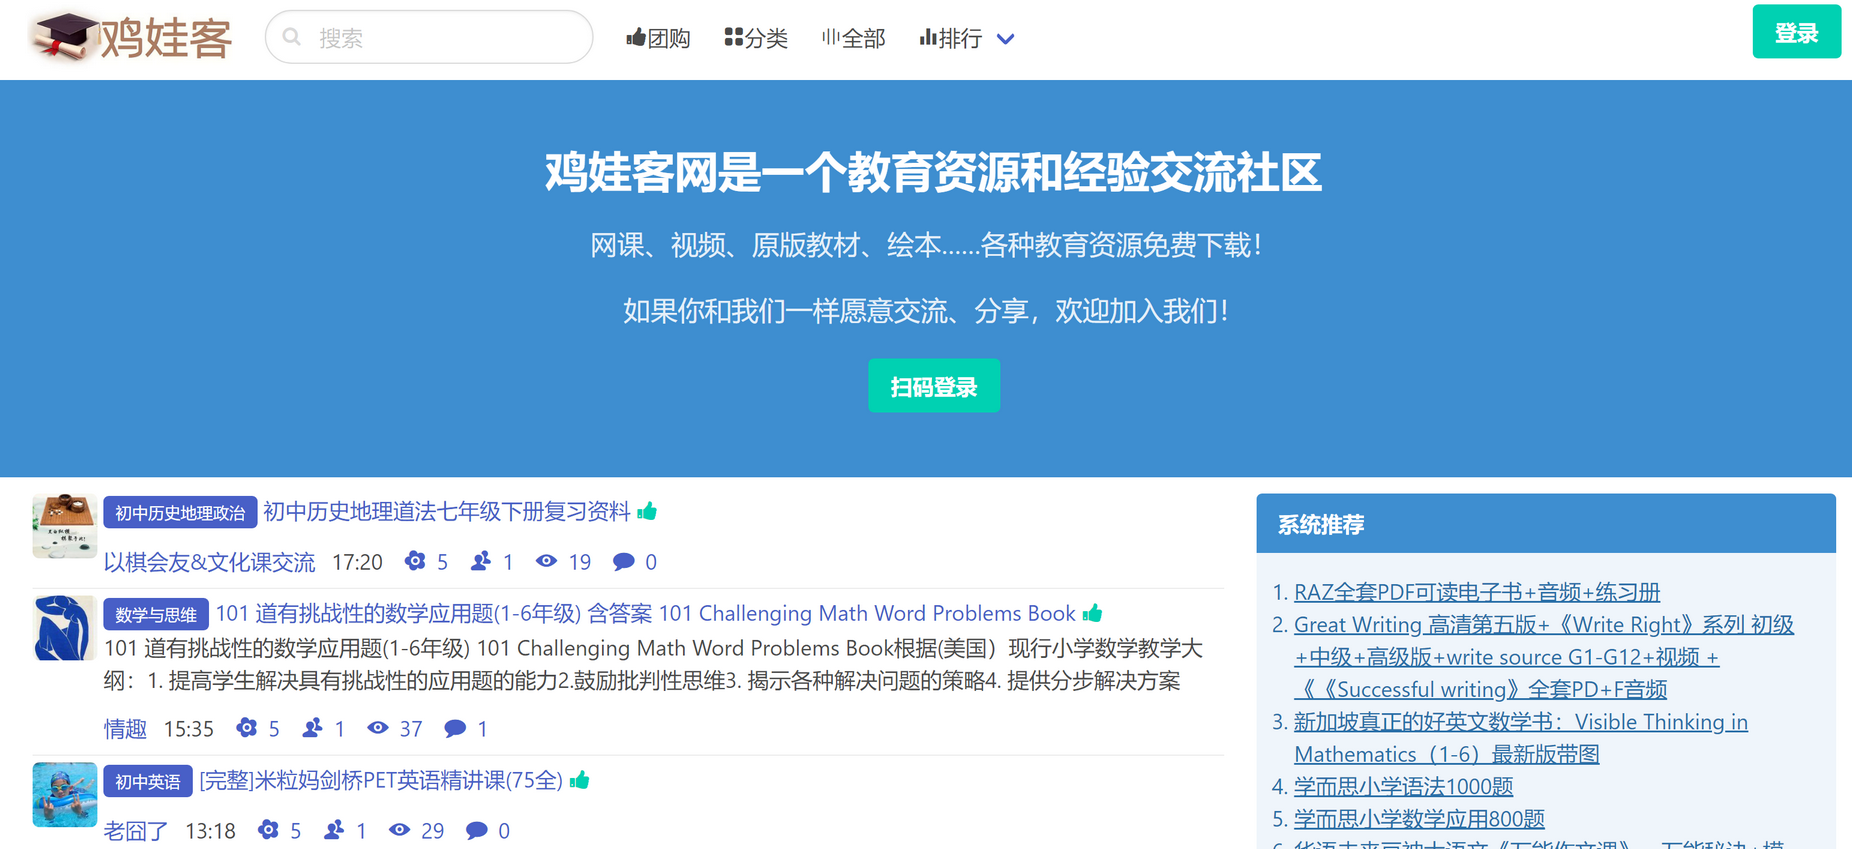Click the user icon in PET English post
Viewport: 1852px width, 849px height.
334,831
